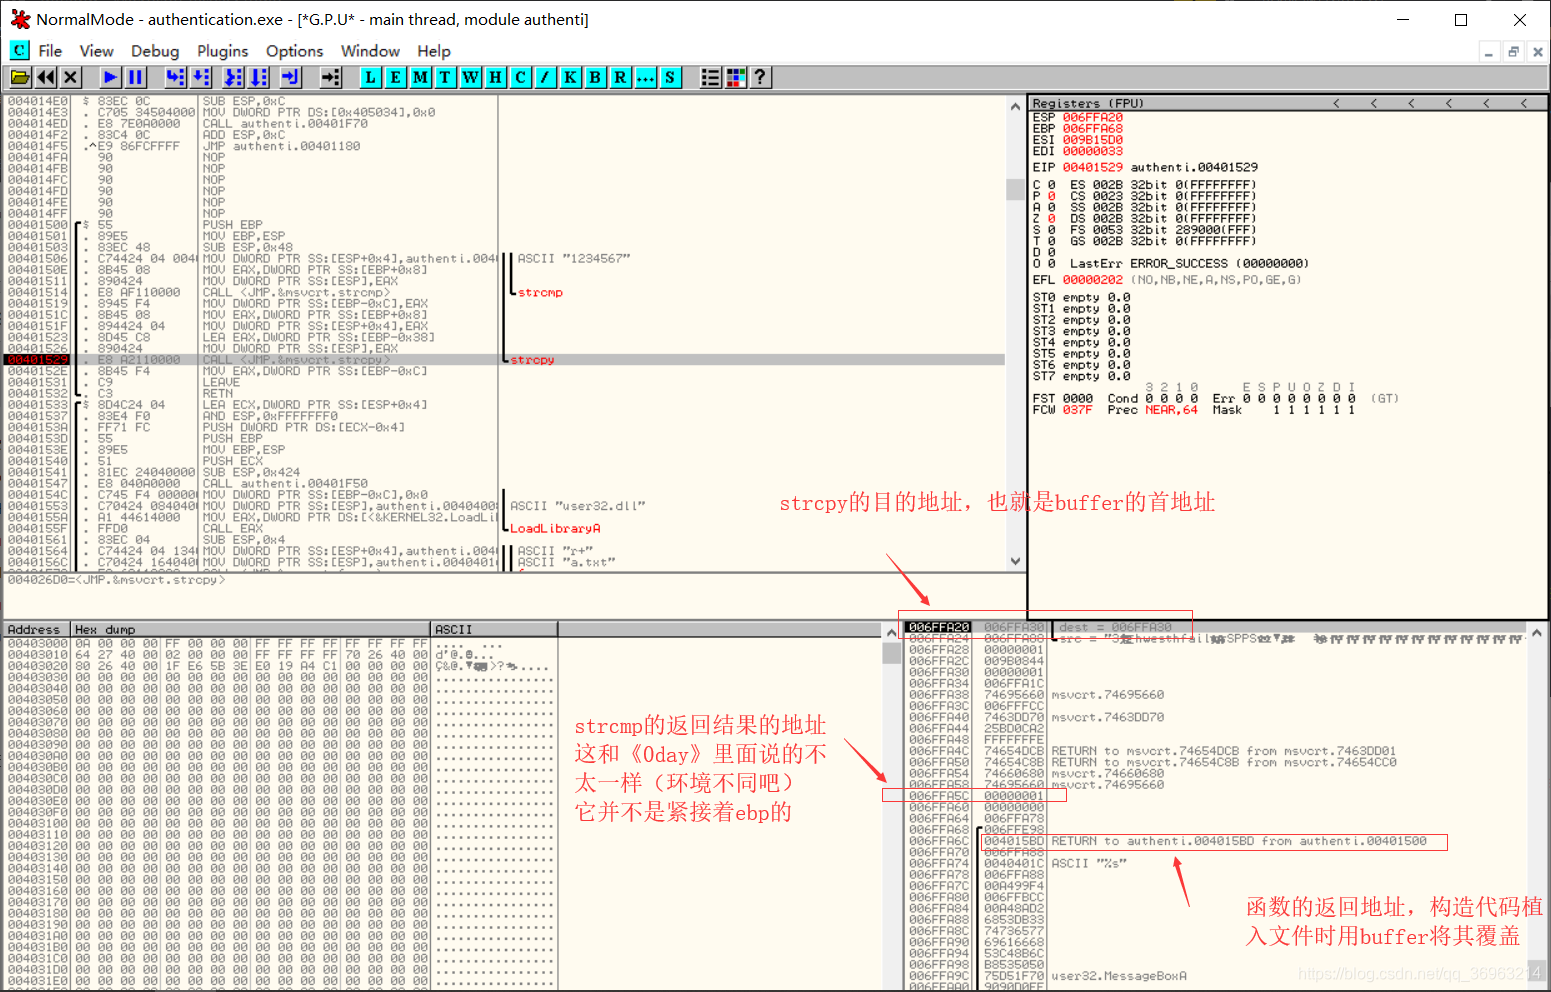Click dump pane scrollbar up arrow
Screen dimensions: 1551x992
pos(891,632)
